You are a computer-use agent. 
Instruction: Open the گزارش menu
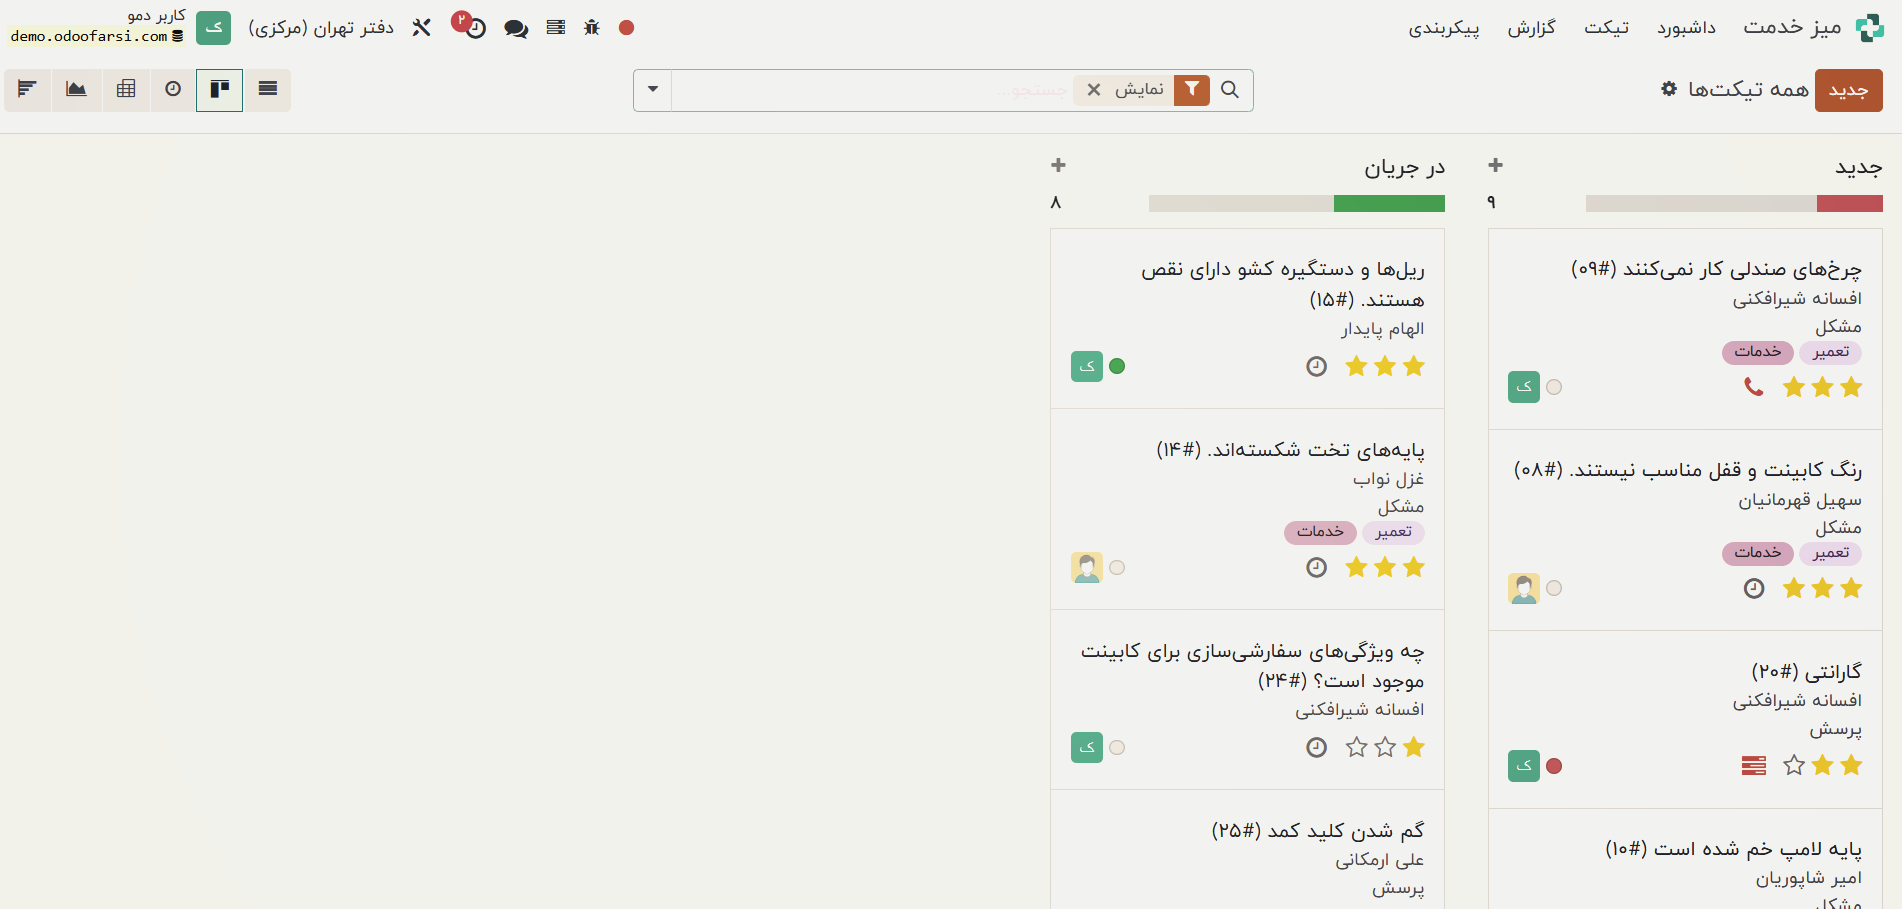click(1531, 27)
